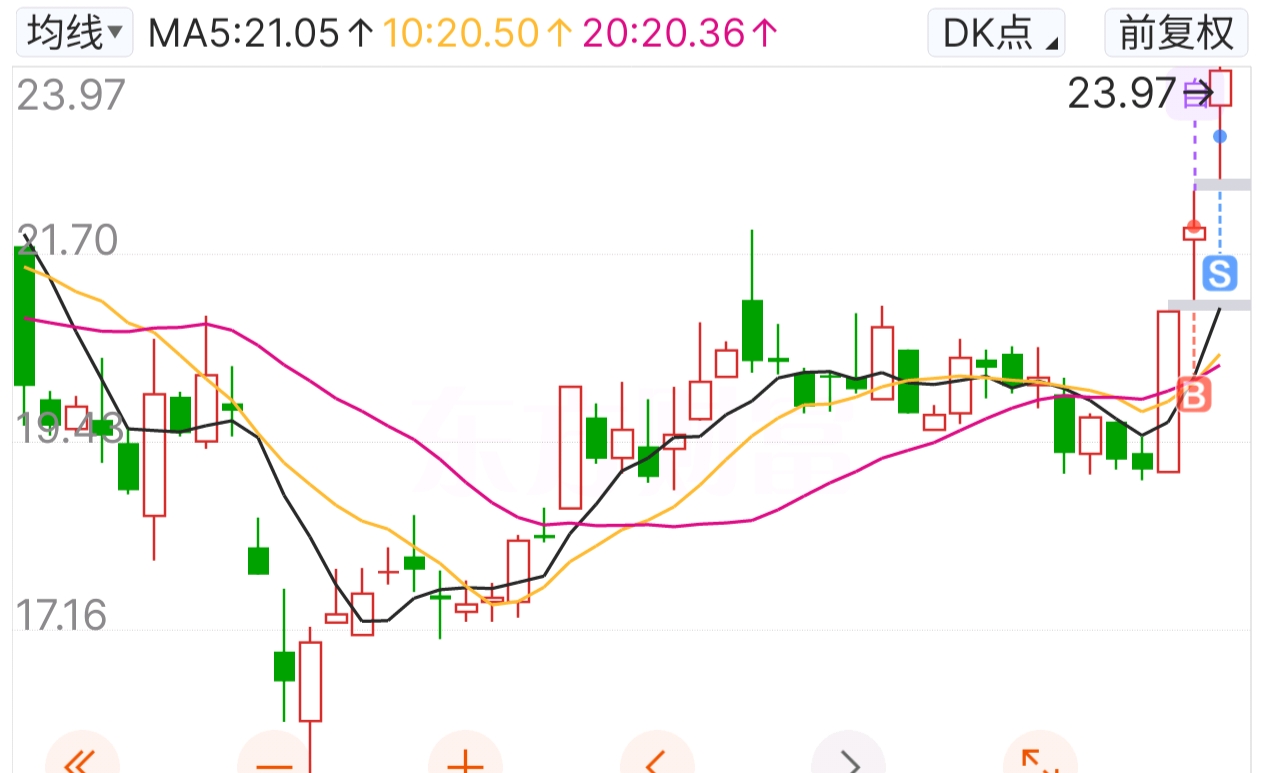Tap the blue dot on the latest candle
1264x773 pixels.
1220,136
